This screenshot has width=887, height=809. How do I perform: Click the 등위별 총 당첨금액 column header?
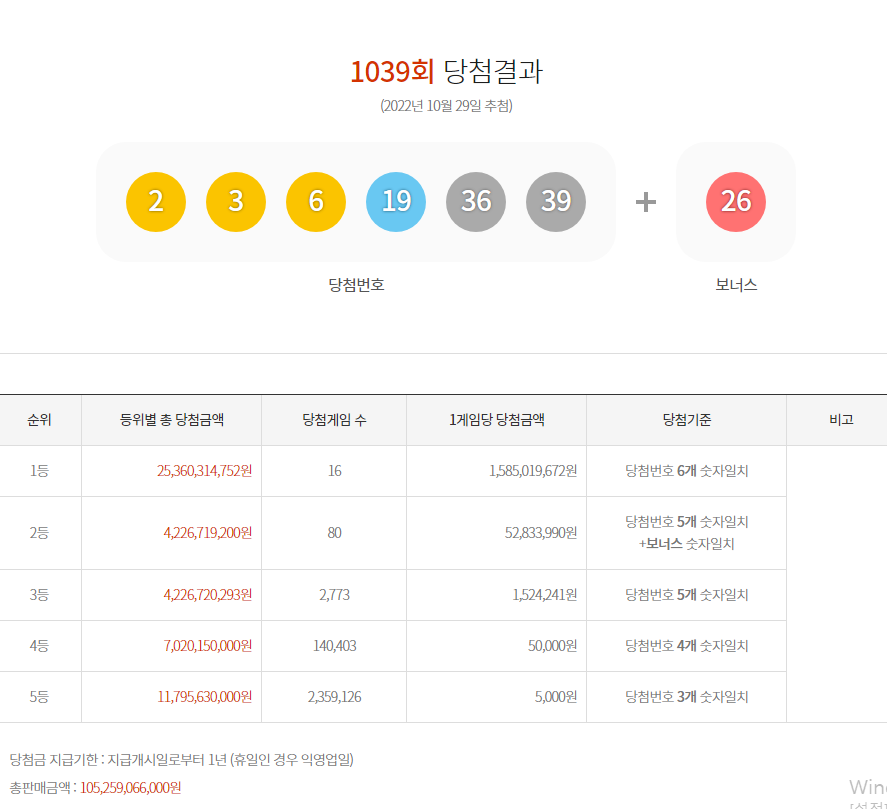pyautogui.click(x=172, y=420)
